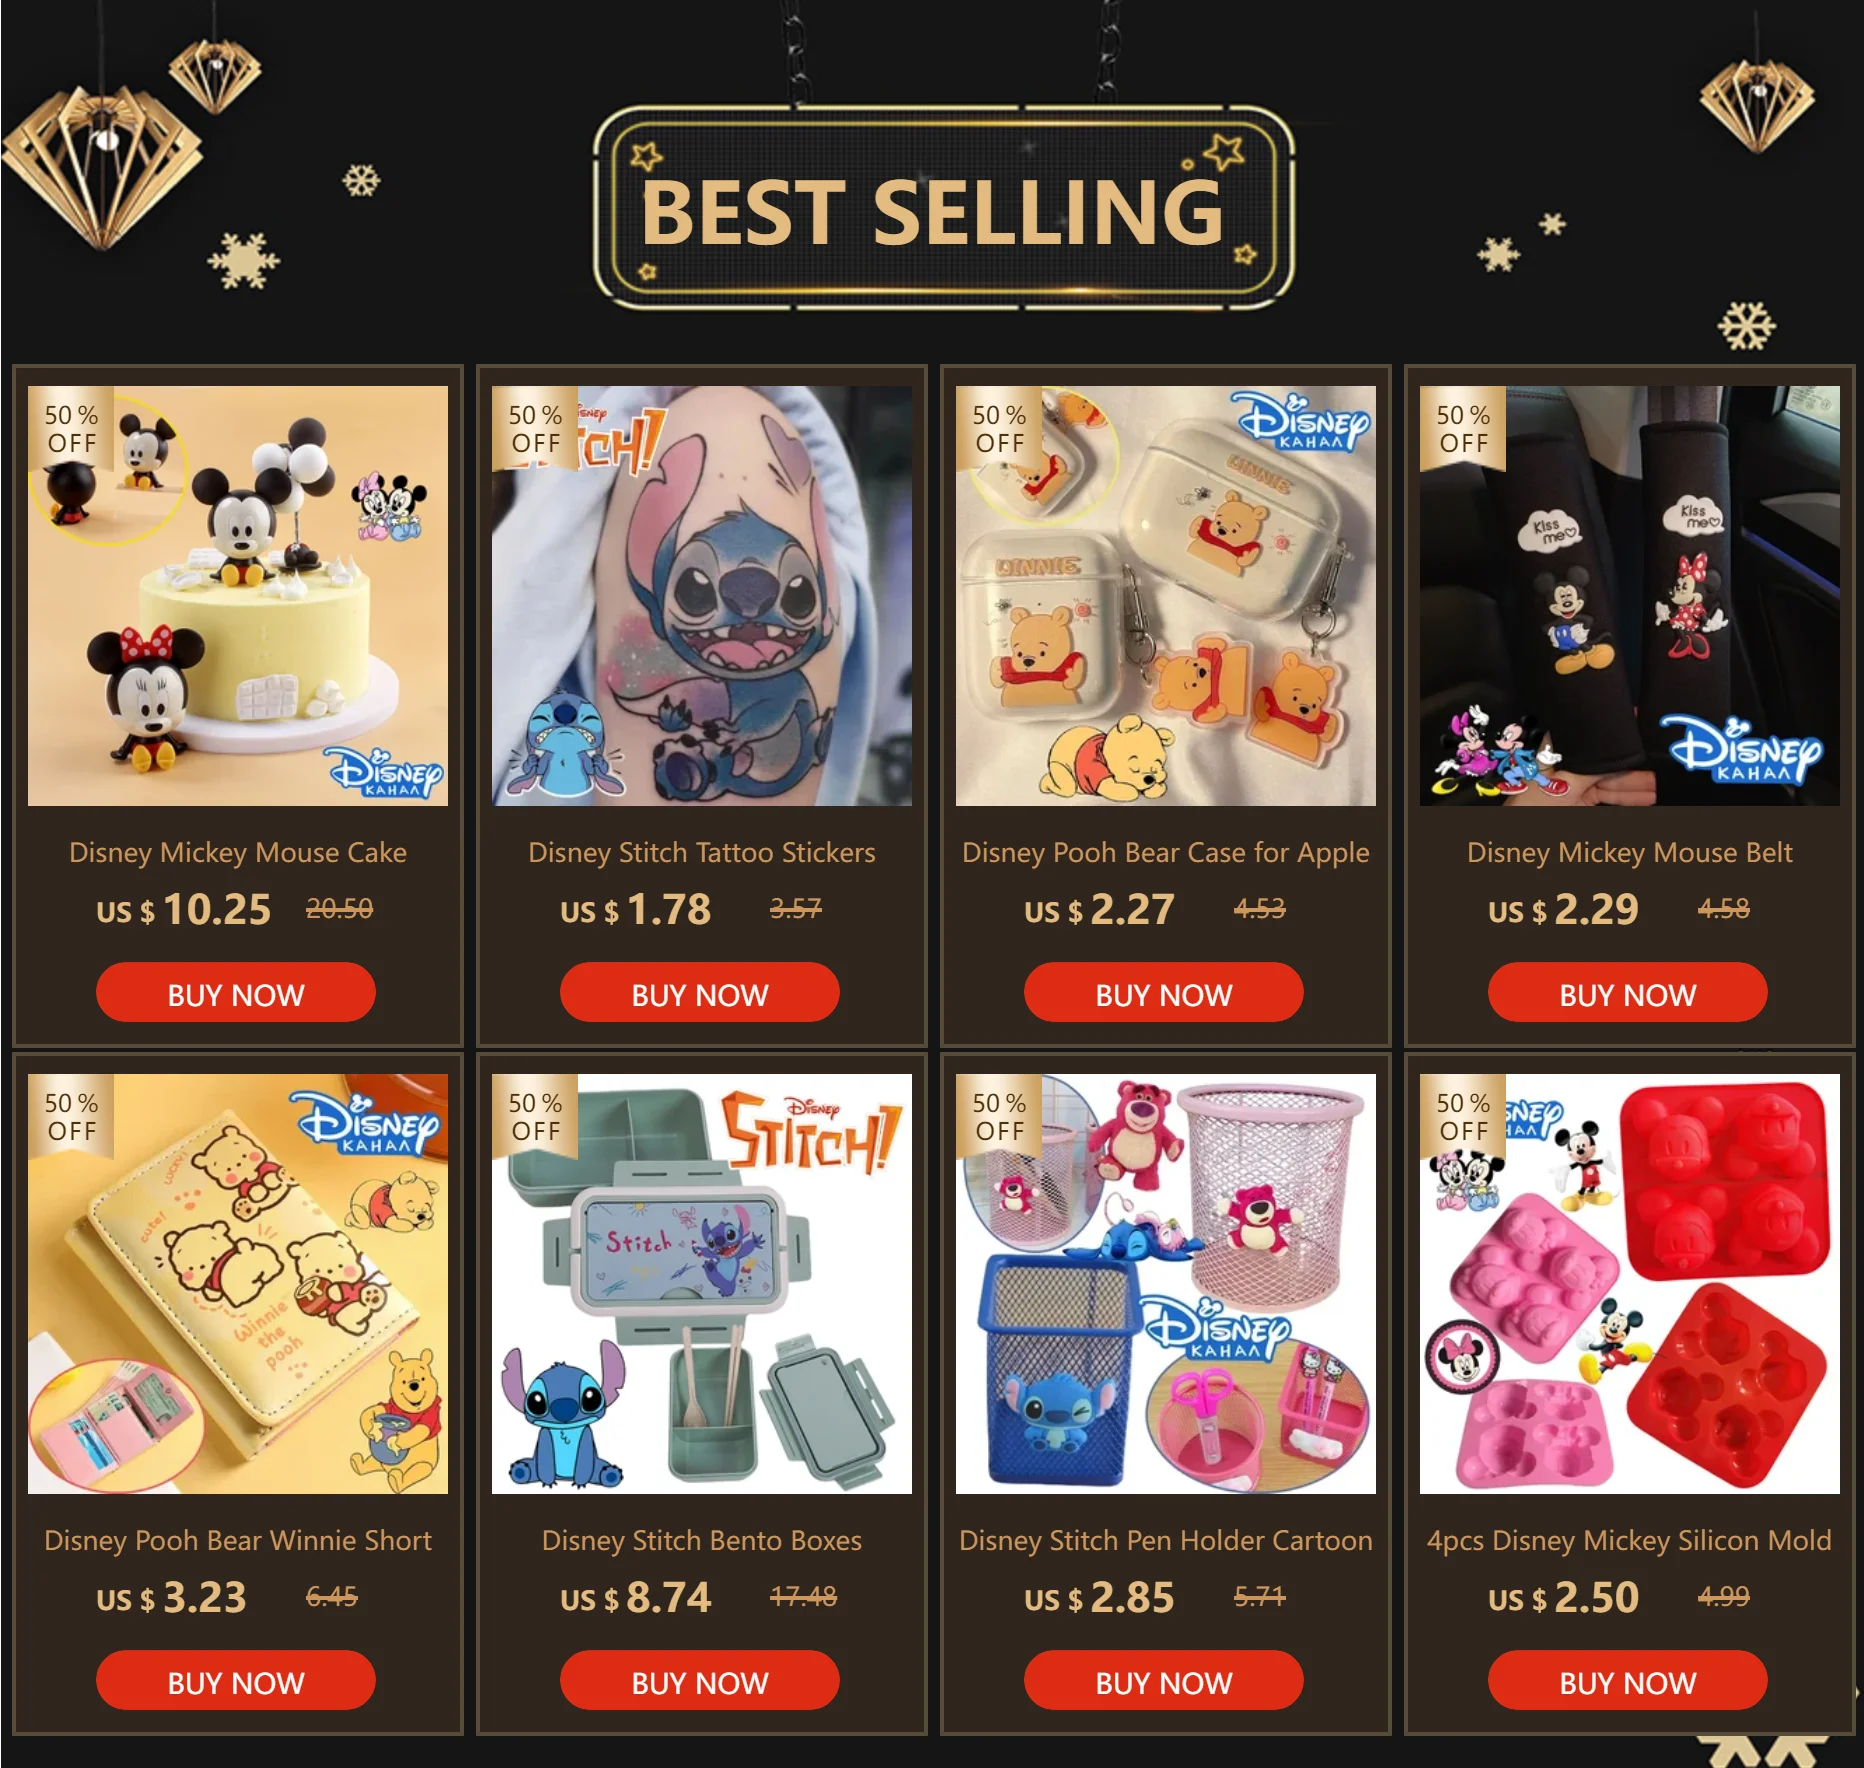Screen dimensions: 1864x1768
Task: Open the Pooh Bear wallet product image
Action: pos(238,1284)
